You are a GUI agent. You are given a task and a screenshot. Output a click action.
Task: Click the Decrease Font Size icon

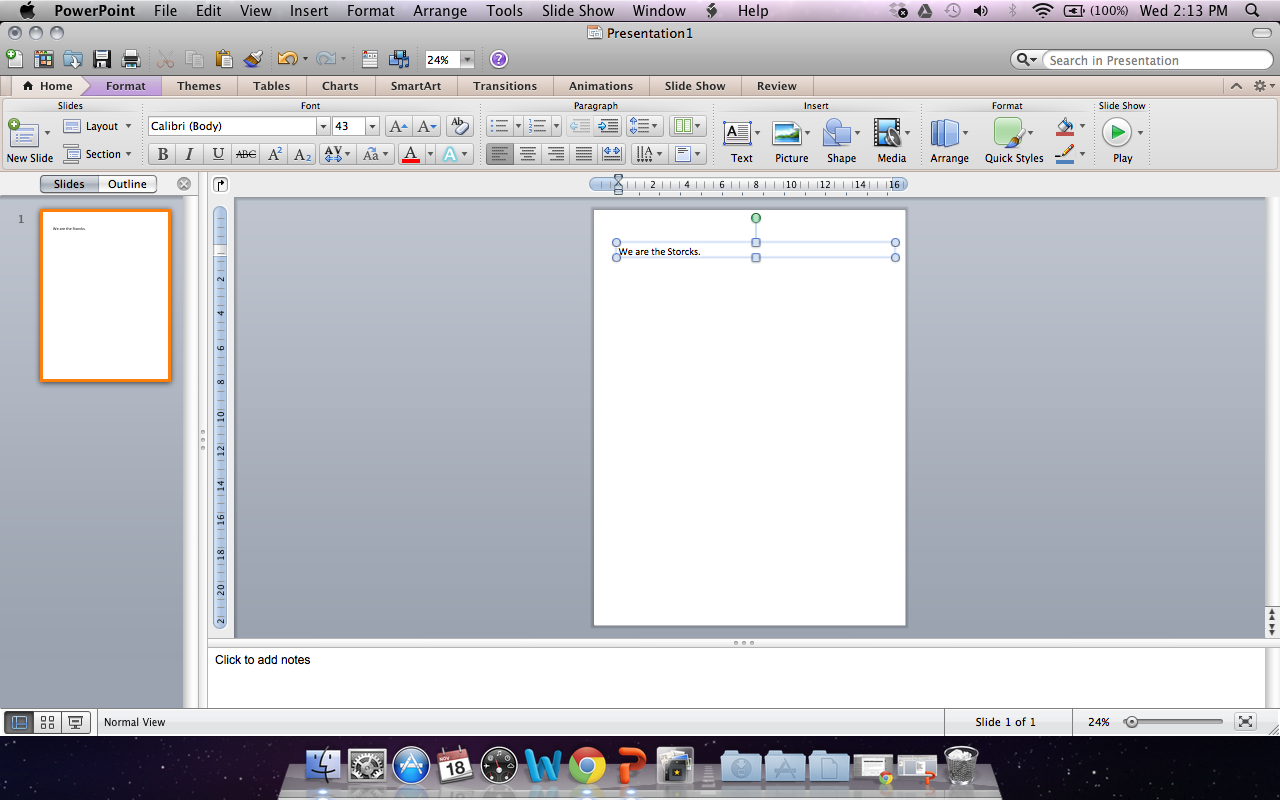point(427,126)
